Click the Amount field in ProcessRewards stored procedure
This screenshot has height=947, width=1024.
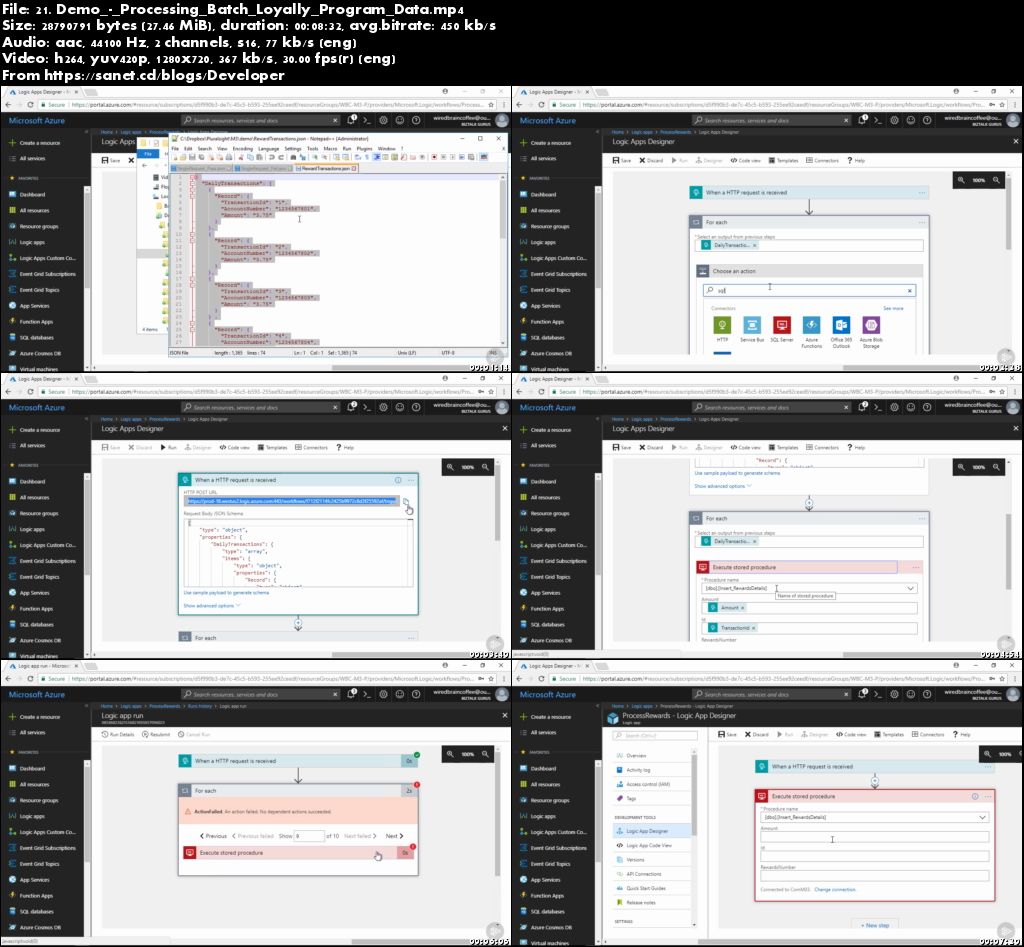[874, 837]
